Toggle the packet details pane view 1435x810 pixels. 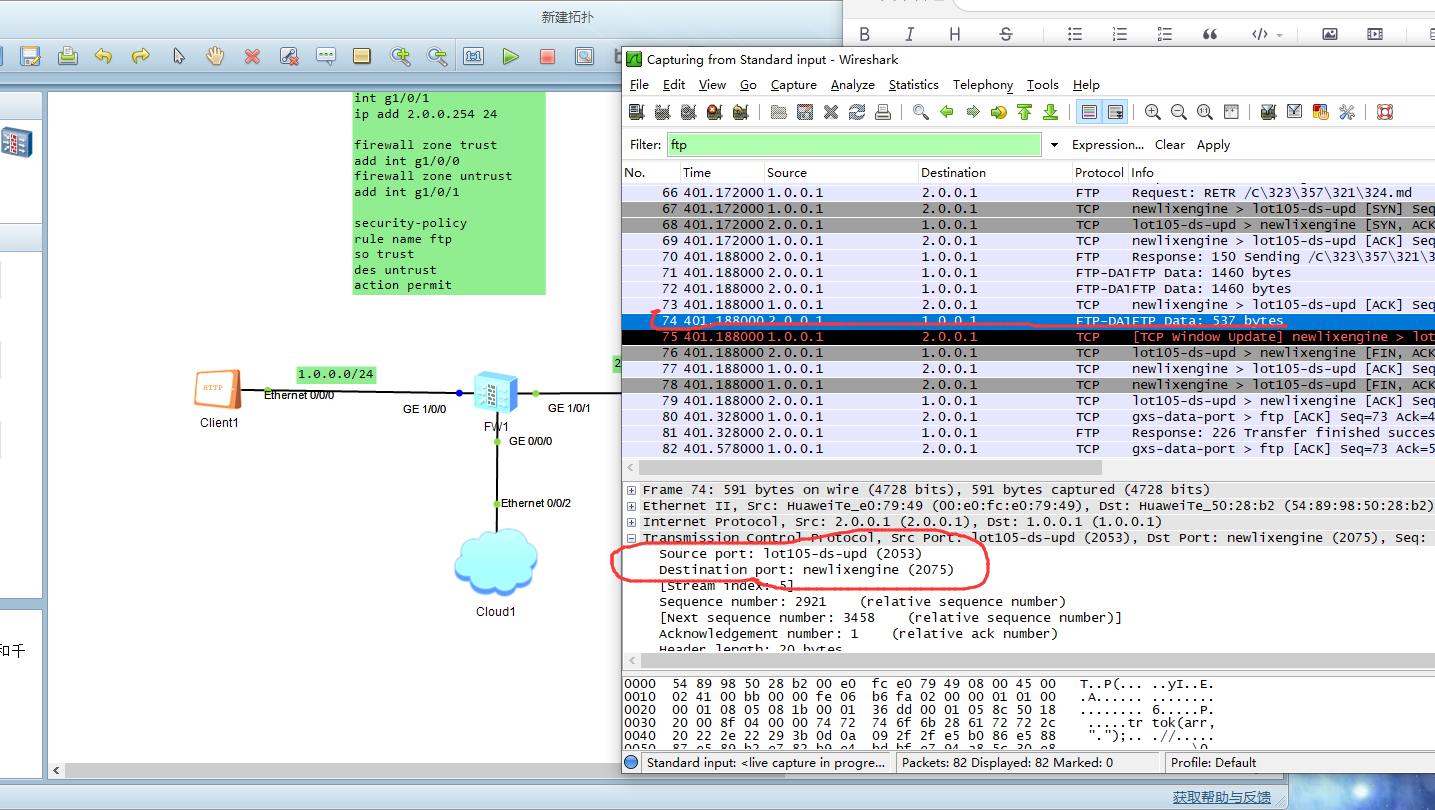(712, 85)
